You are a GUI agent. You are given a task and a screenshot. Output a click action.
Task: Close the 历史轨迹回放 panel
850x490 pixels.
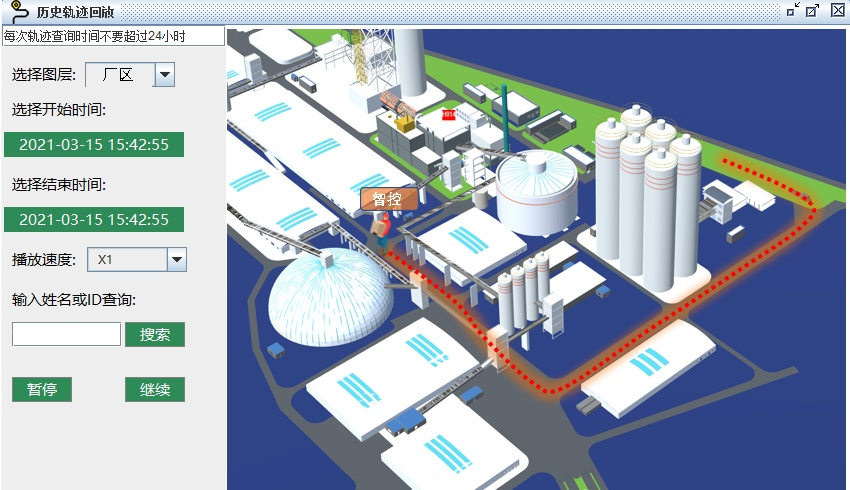tap(837, 10)
